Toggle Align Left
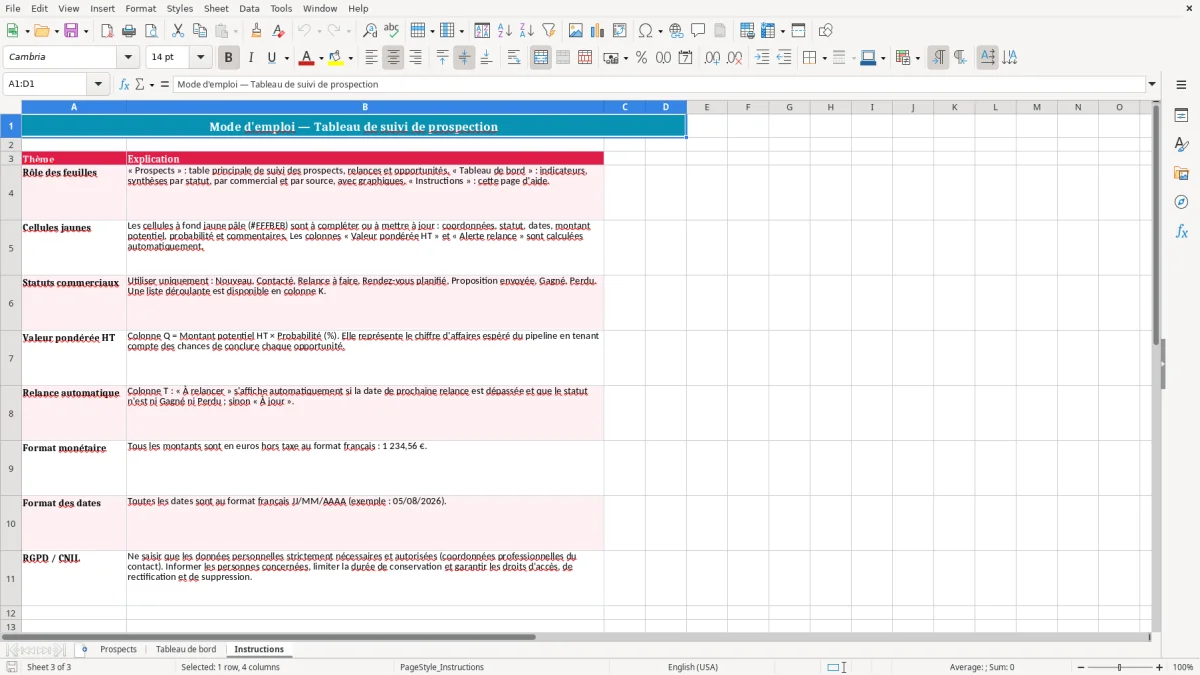This screenshot has width=1200, height=675. click(371, 58)
